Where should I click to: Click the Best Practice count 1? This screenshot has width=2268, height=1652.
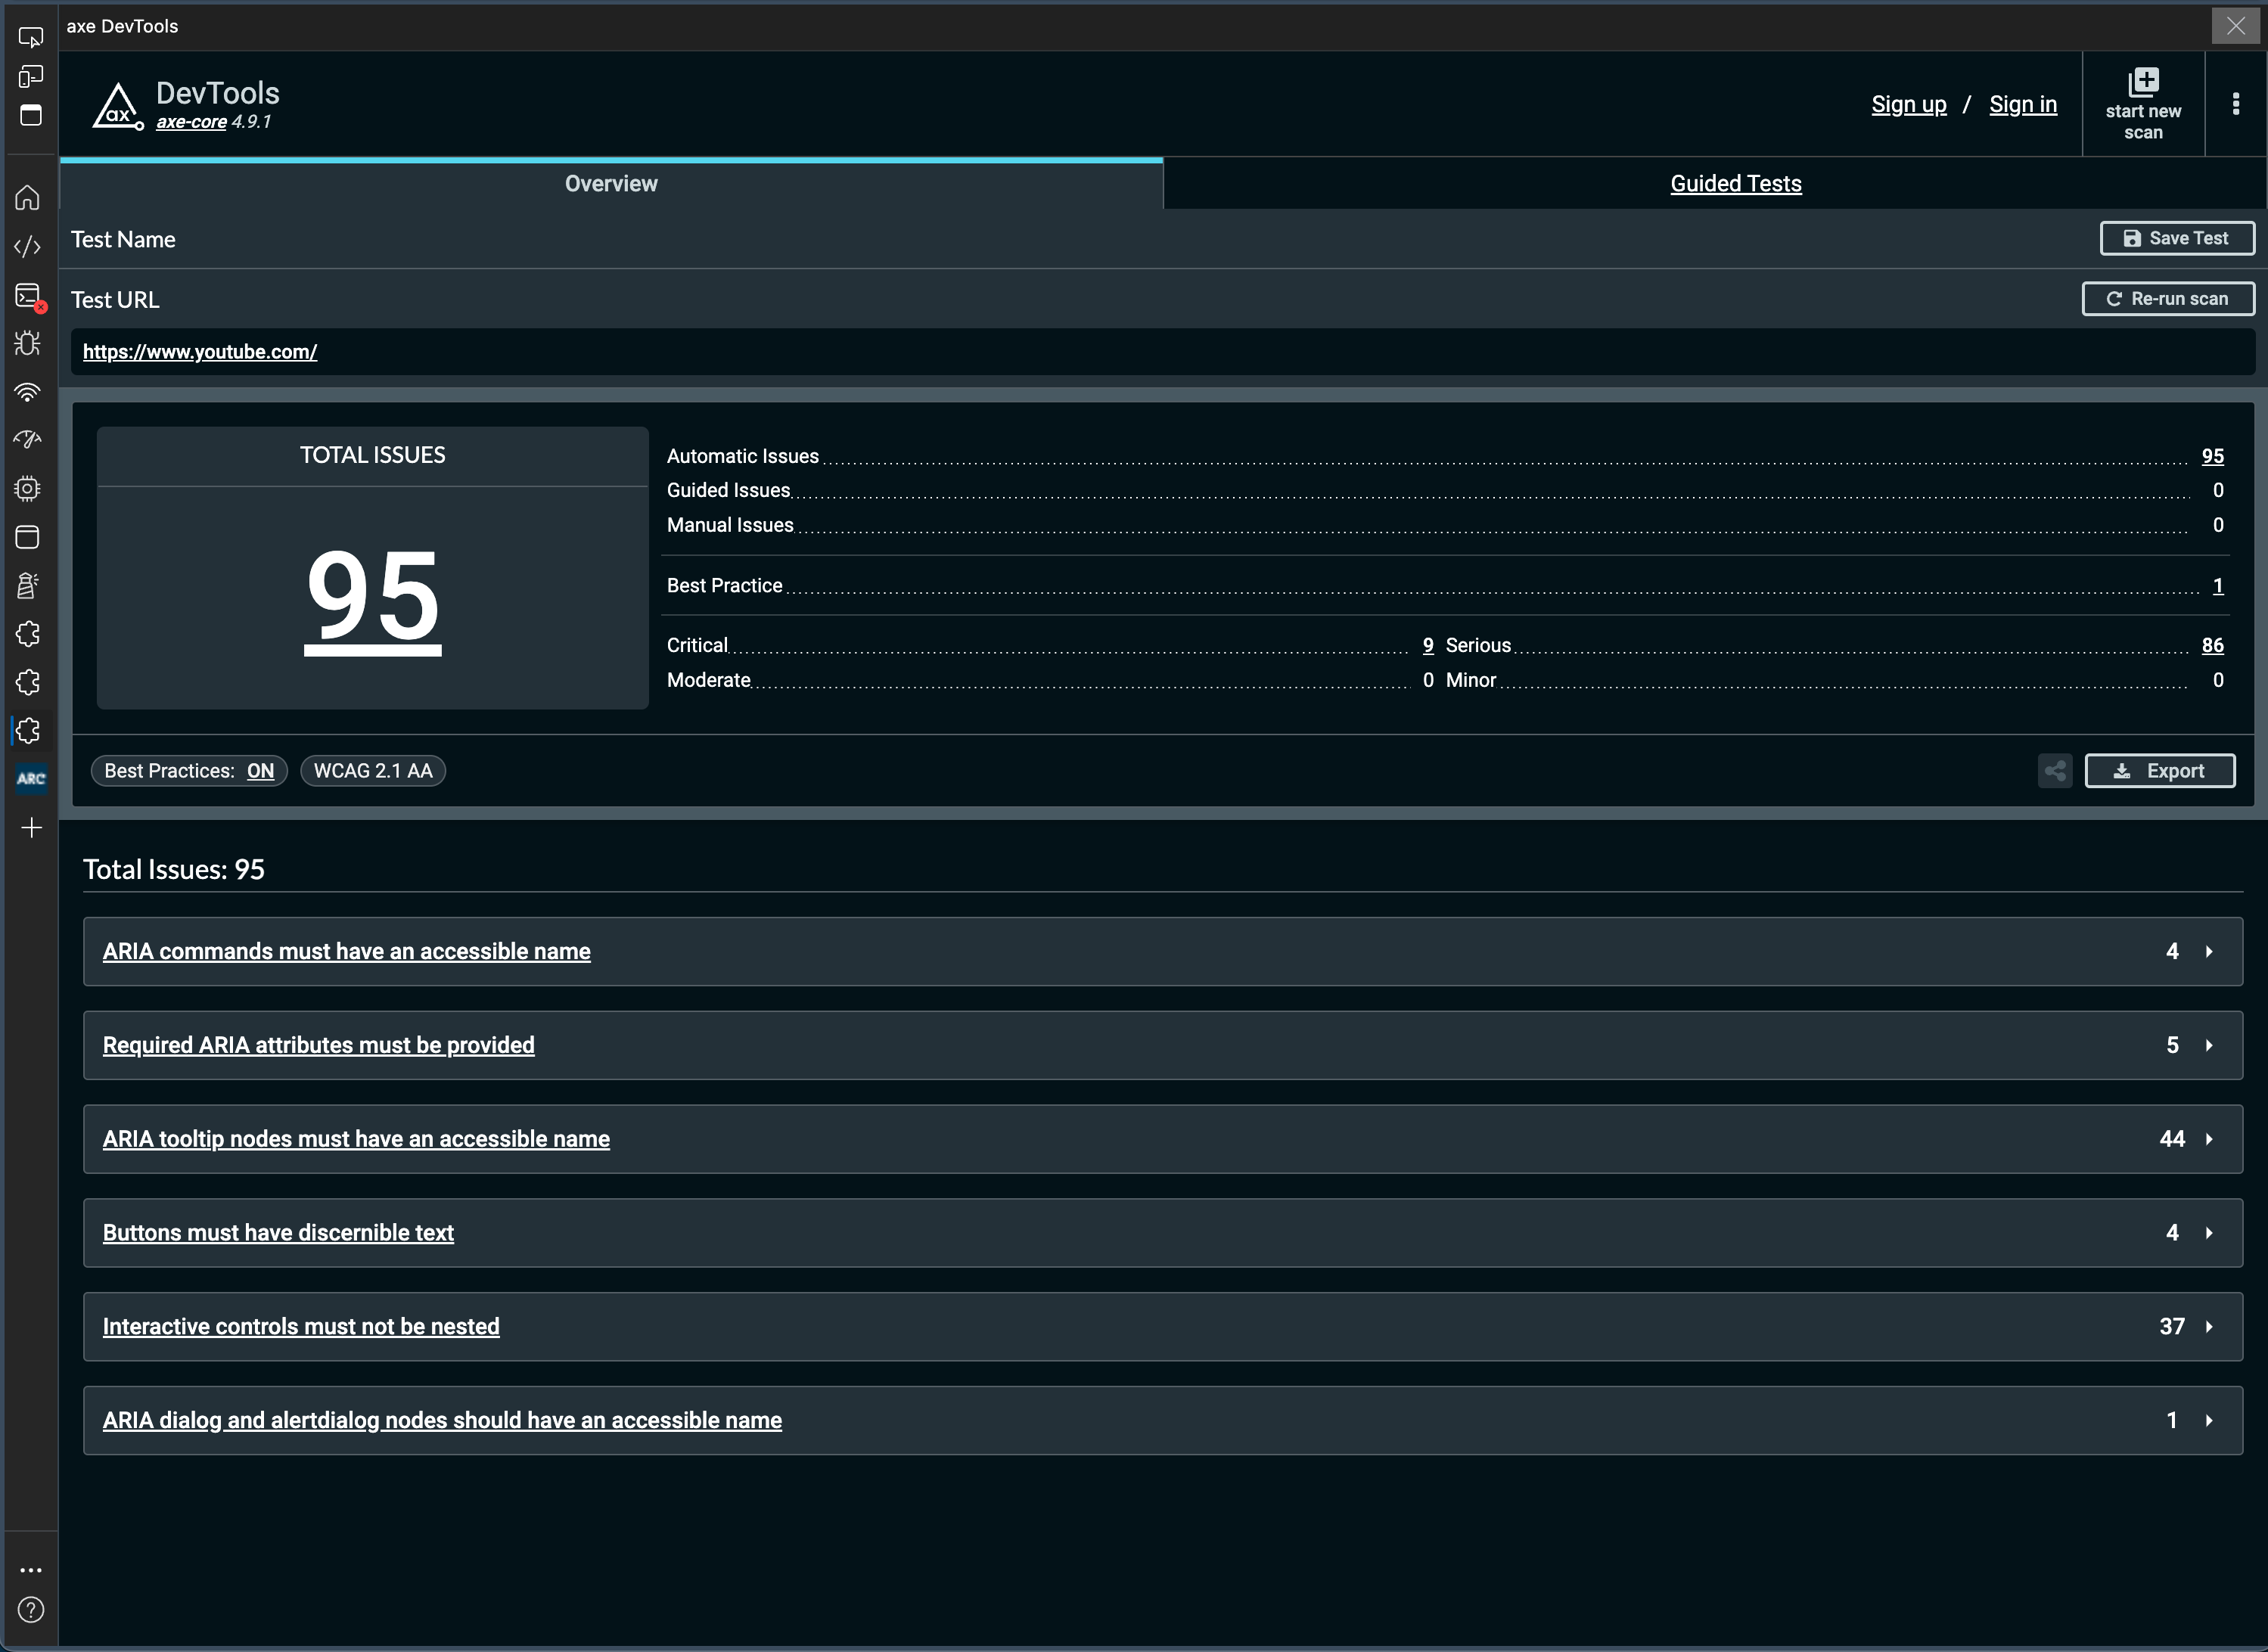[2218, 586]
